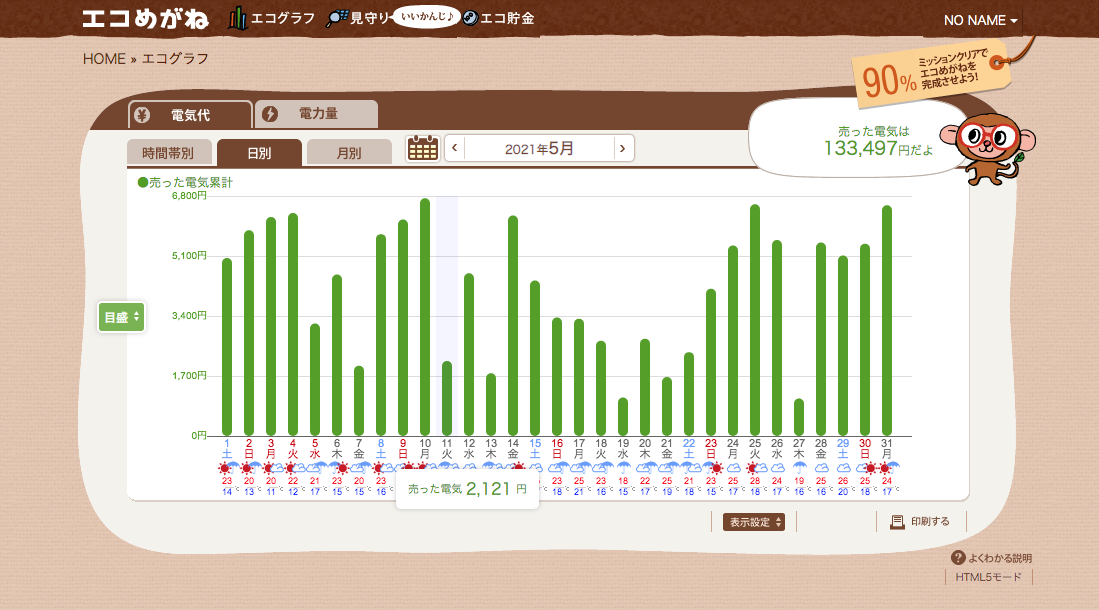Click the highlighted bar for day 11
The image size is (1099, 610).
click(446, 398)
